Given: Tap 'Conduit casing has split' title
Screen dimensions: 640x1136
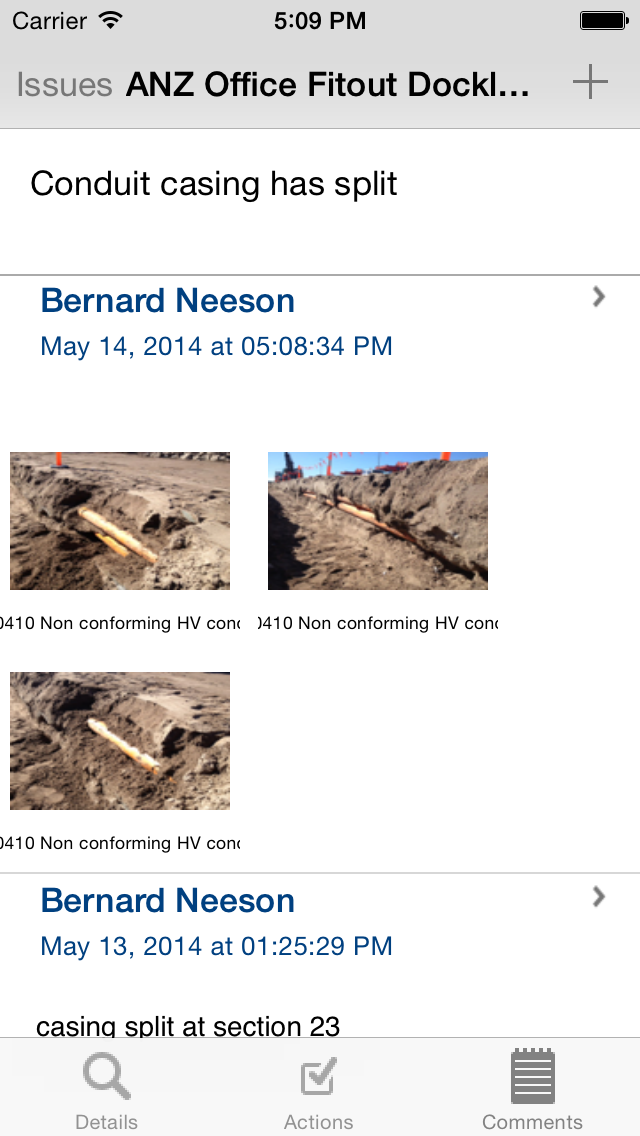Looking at the screenshot, I should click(214, 184).
